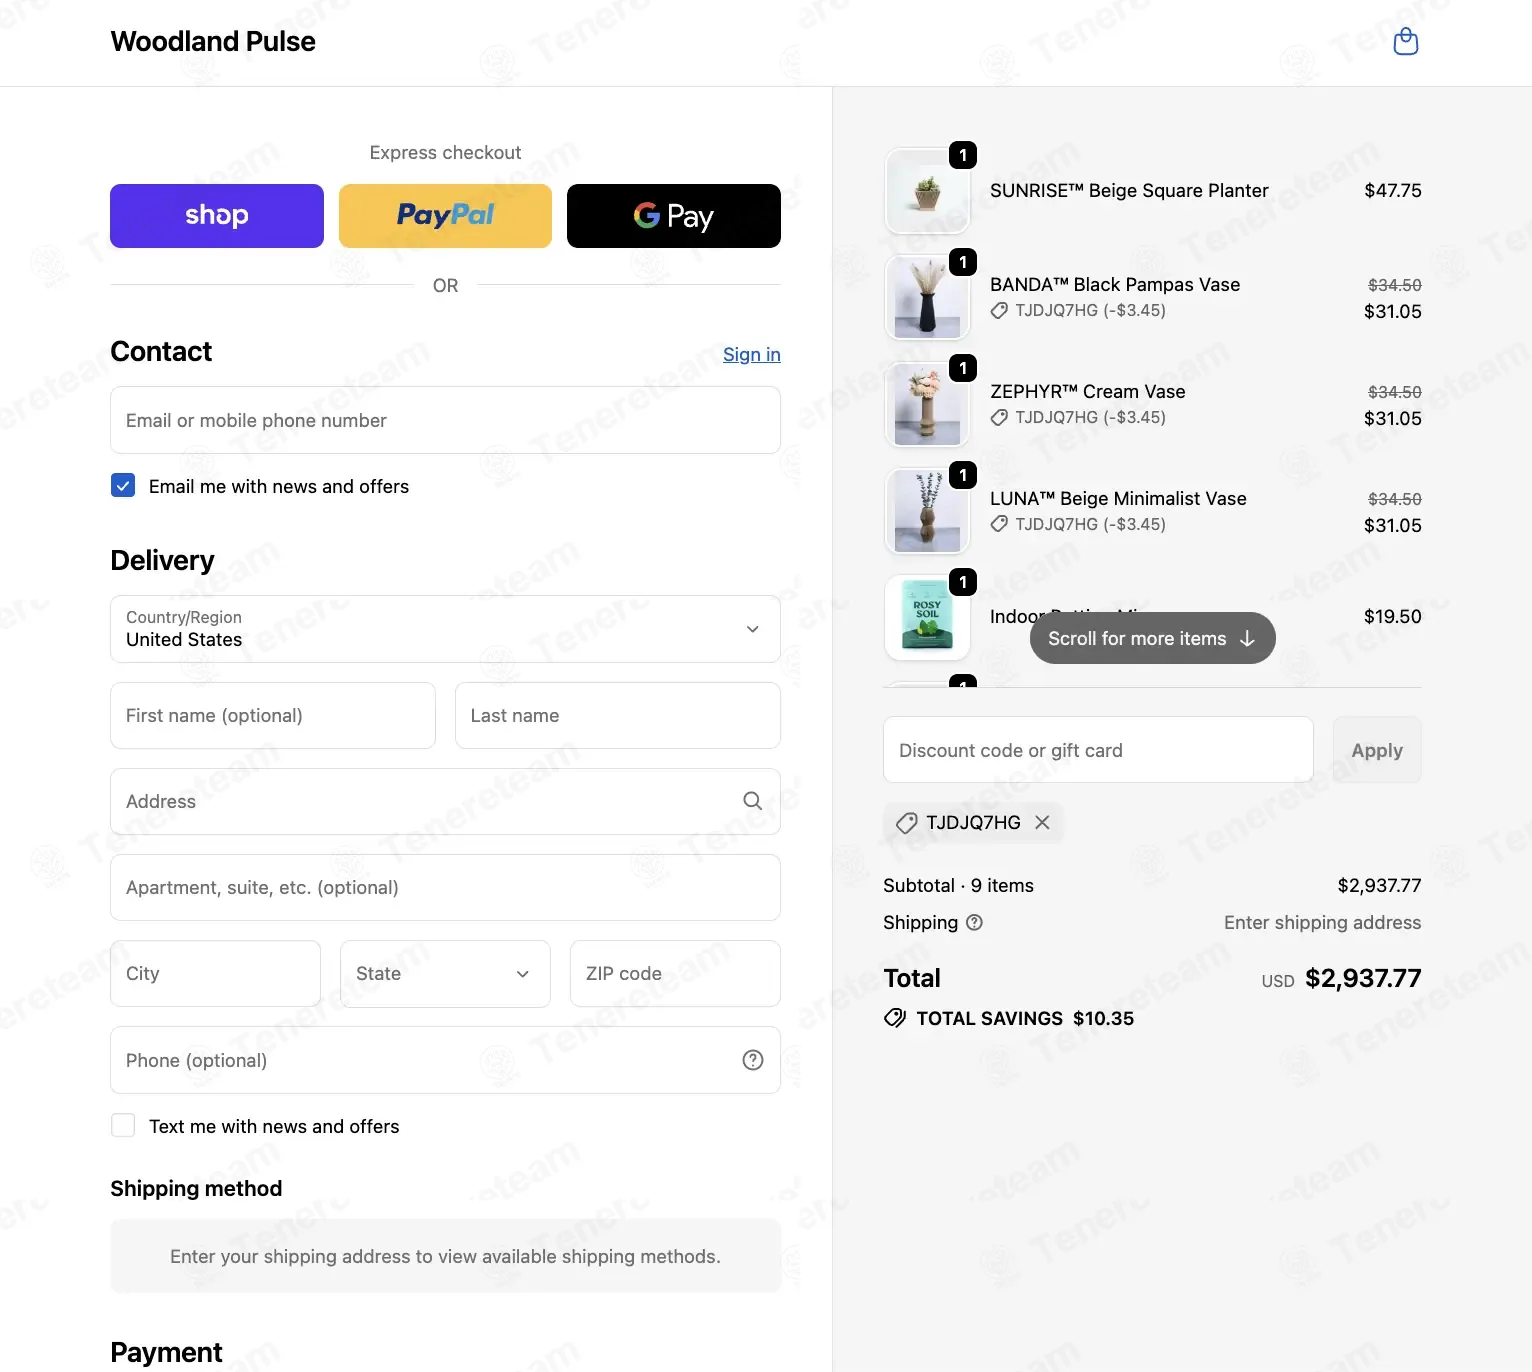The width and height of the screenshot is (1532, 1372).
Task: Click the Woodland Pulse store title
Action: pos(213,42)
